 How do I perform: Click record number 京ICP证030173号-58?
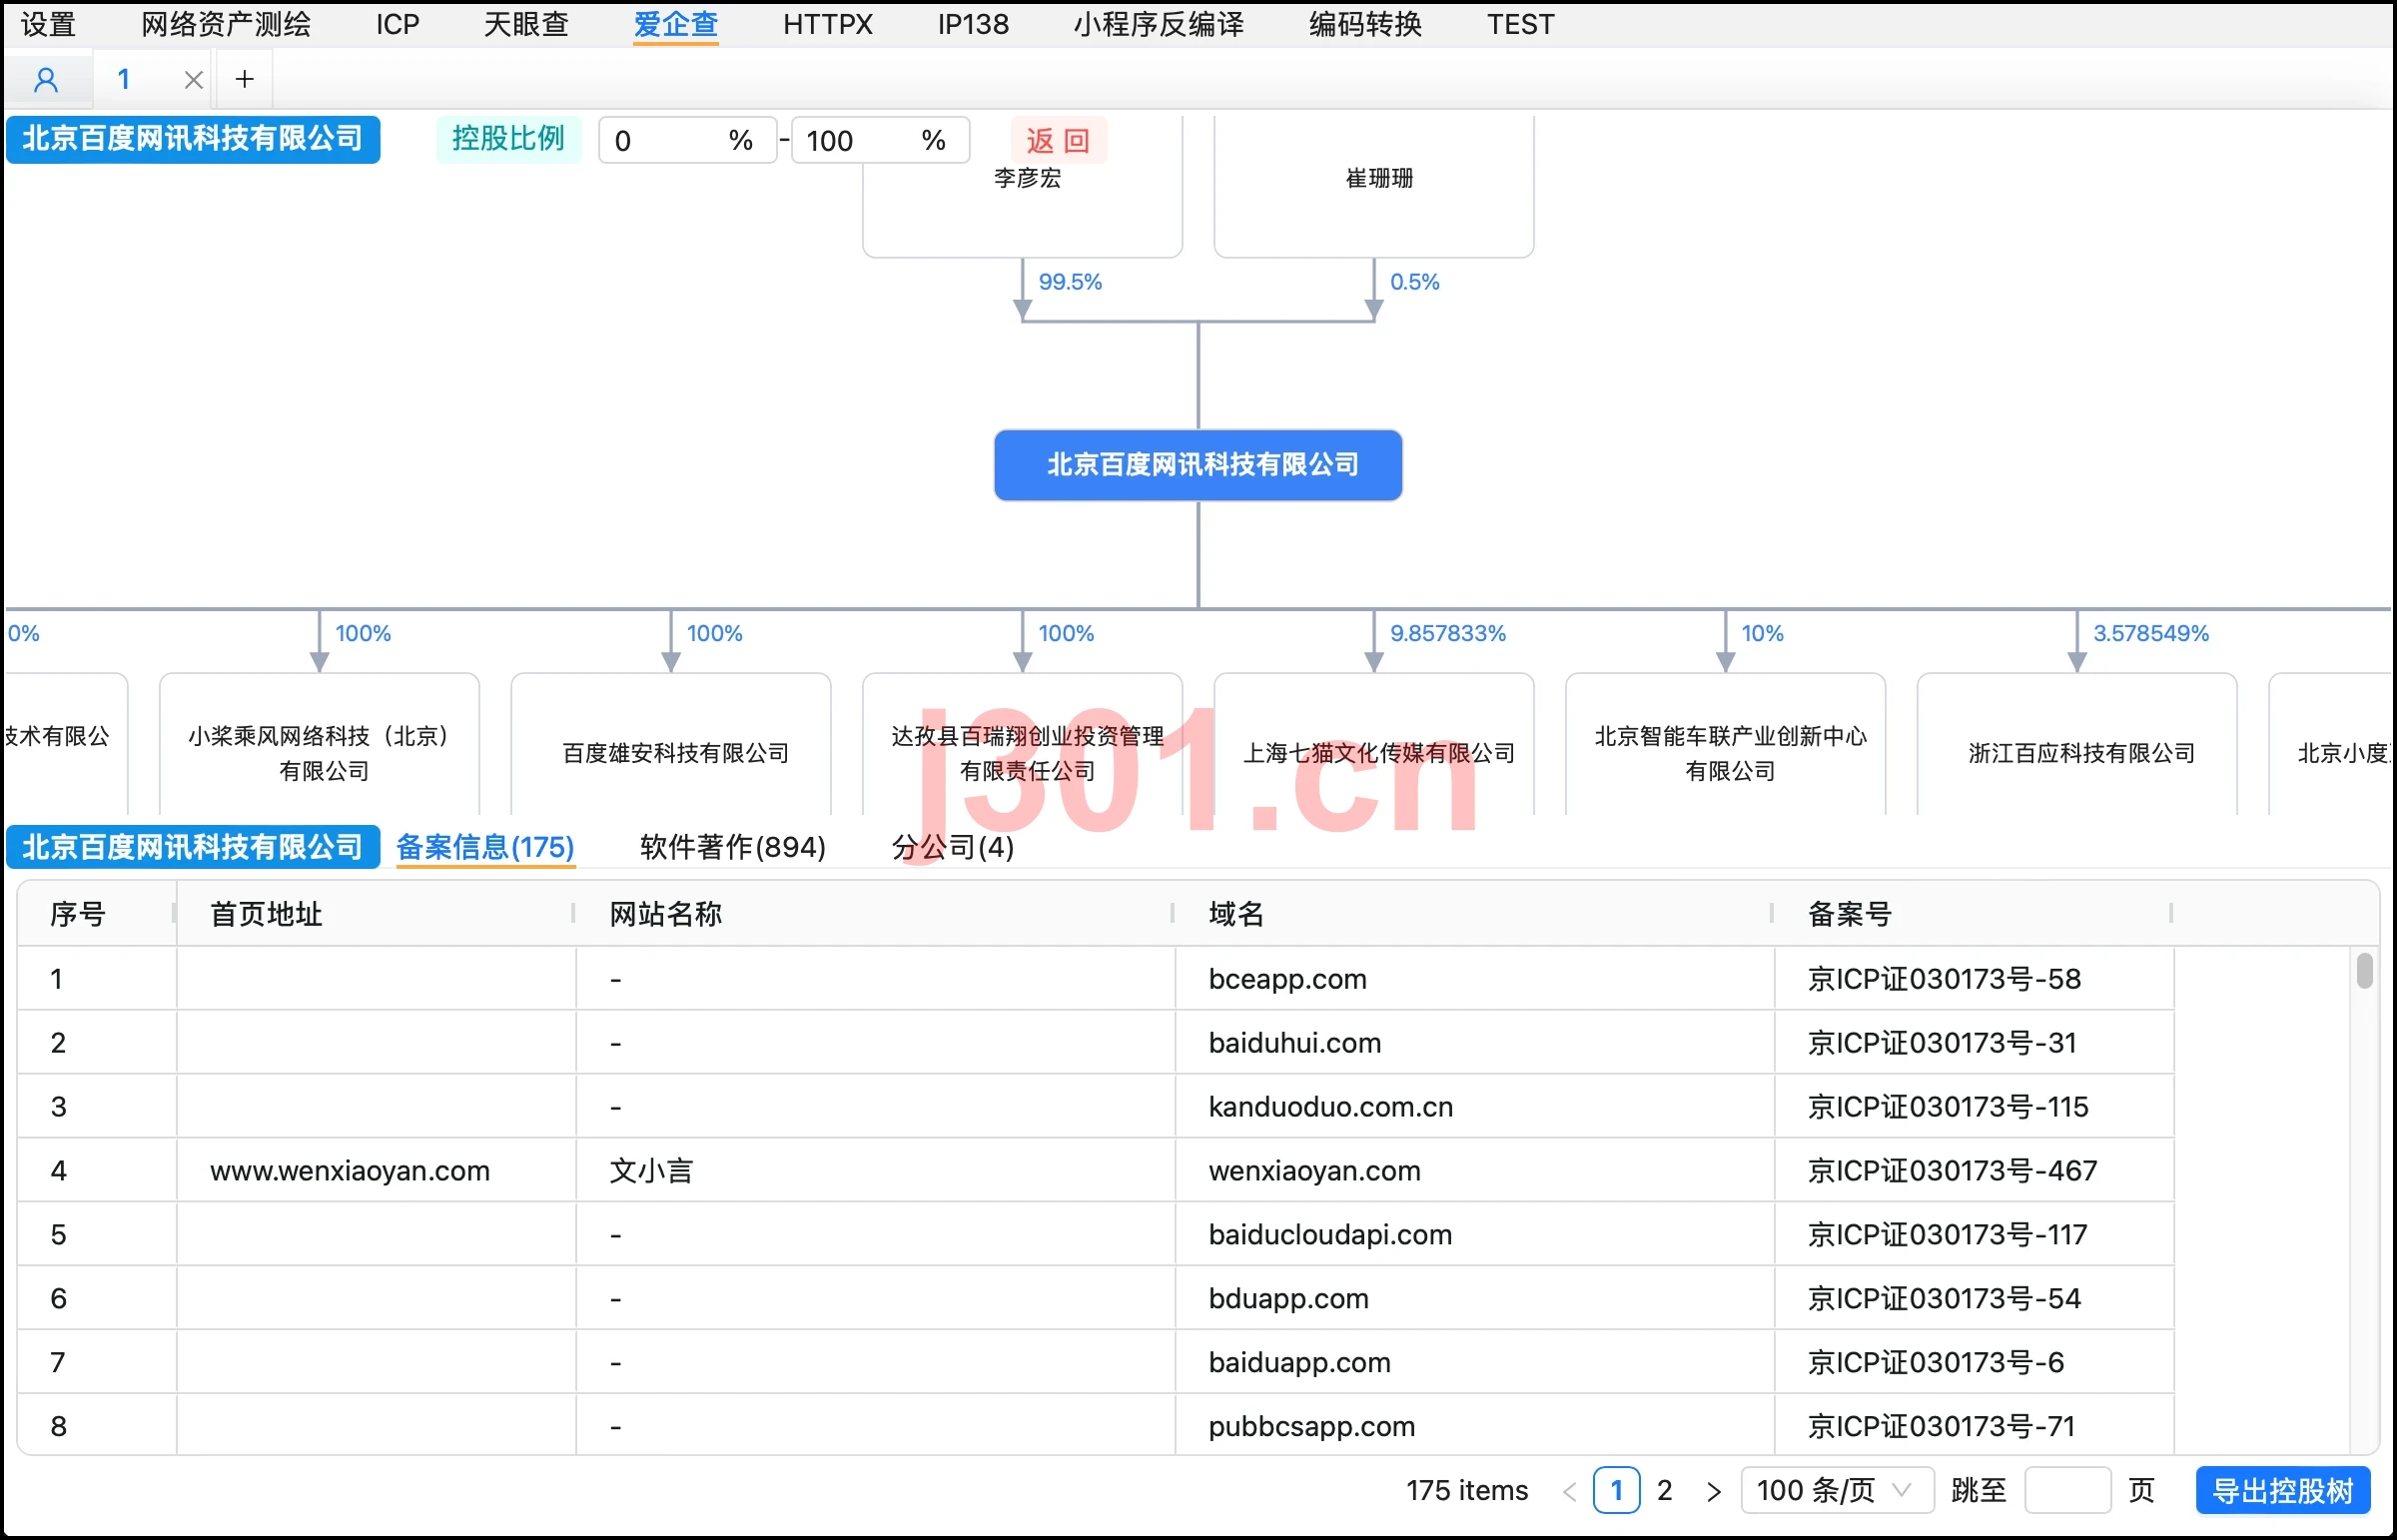[x=1944, y=979]
